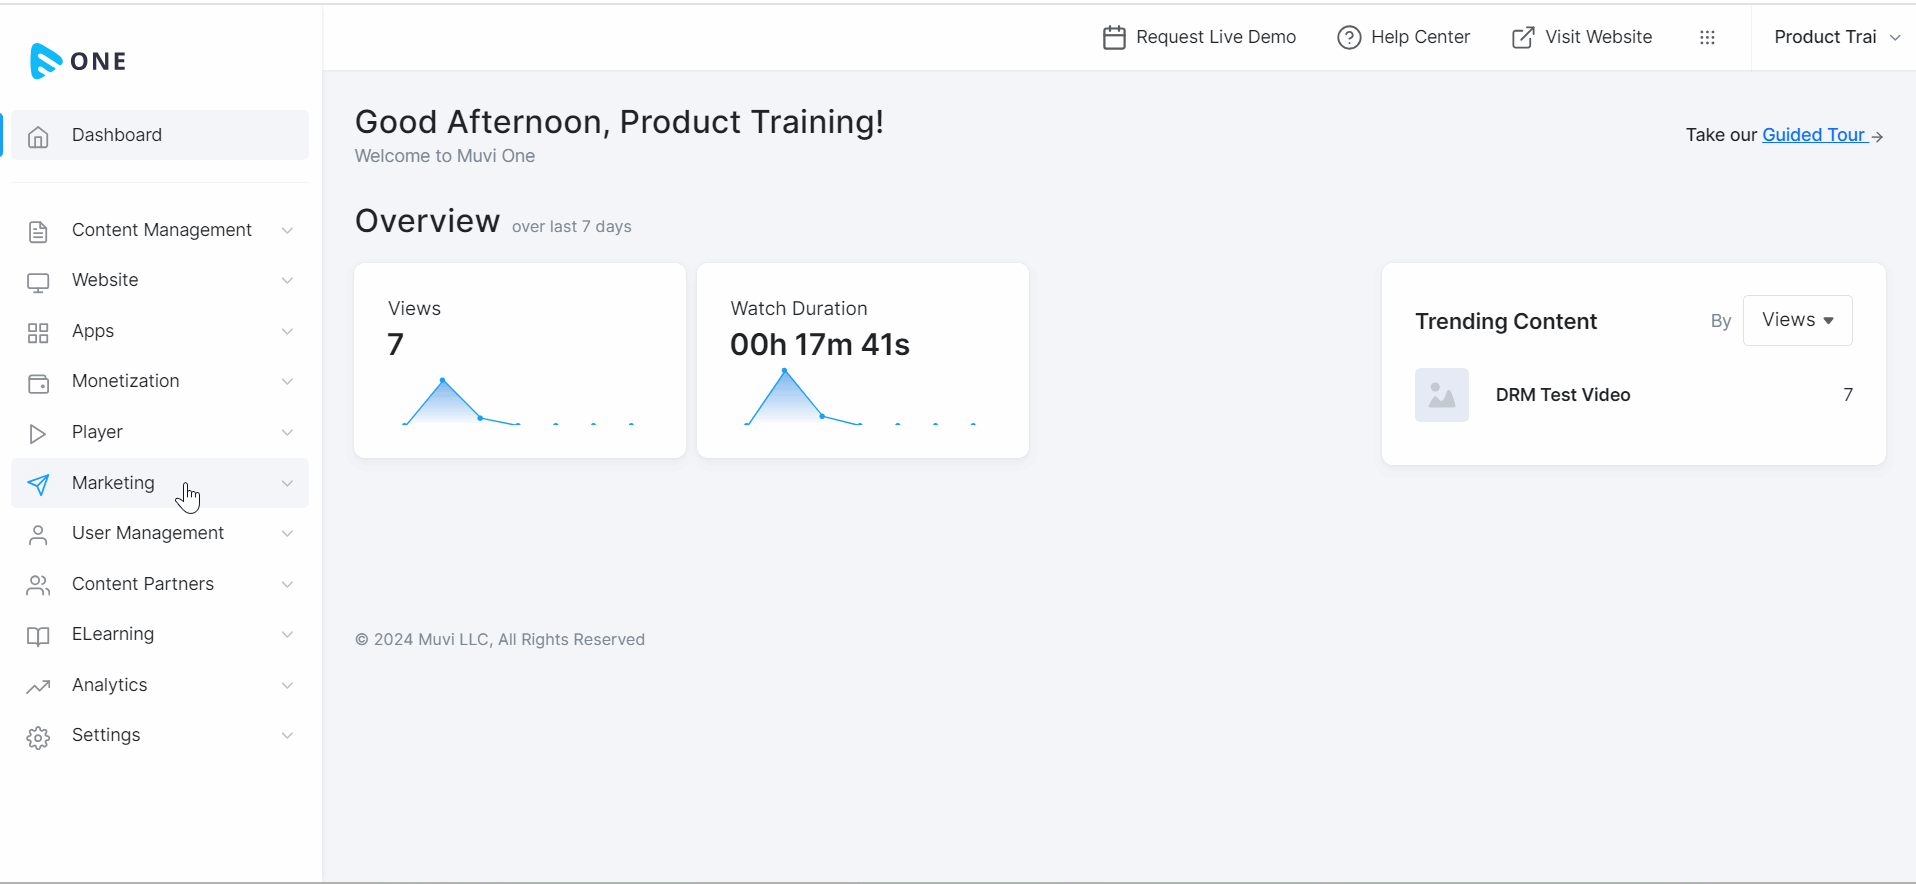
Task: Expand the Content Management chevron
Action: coord(287,231)
